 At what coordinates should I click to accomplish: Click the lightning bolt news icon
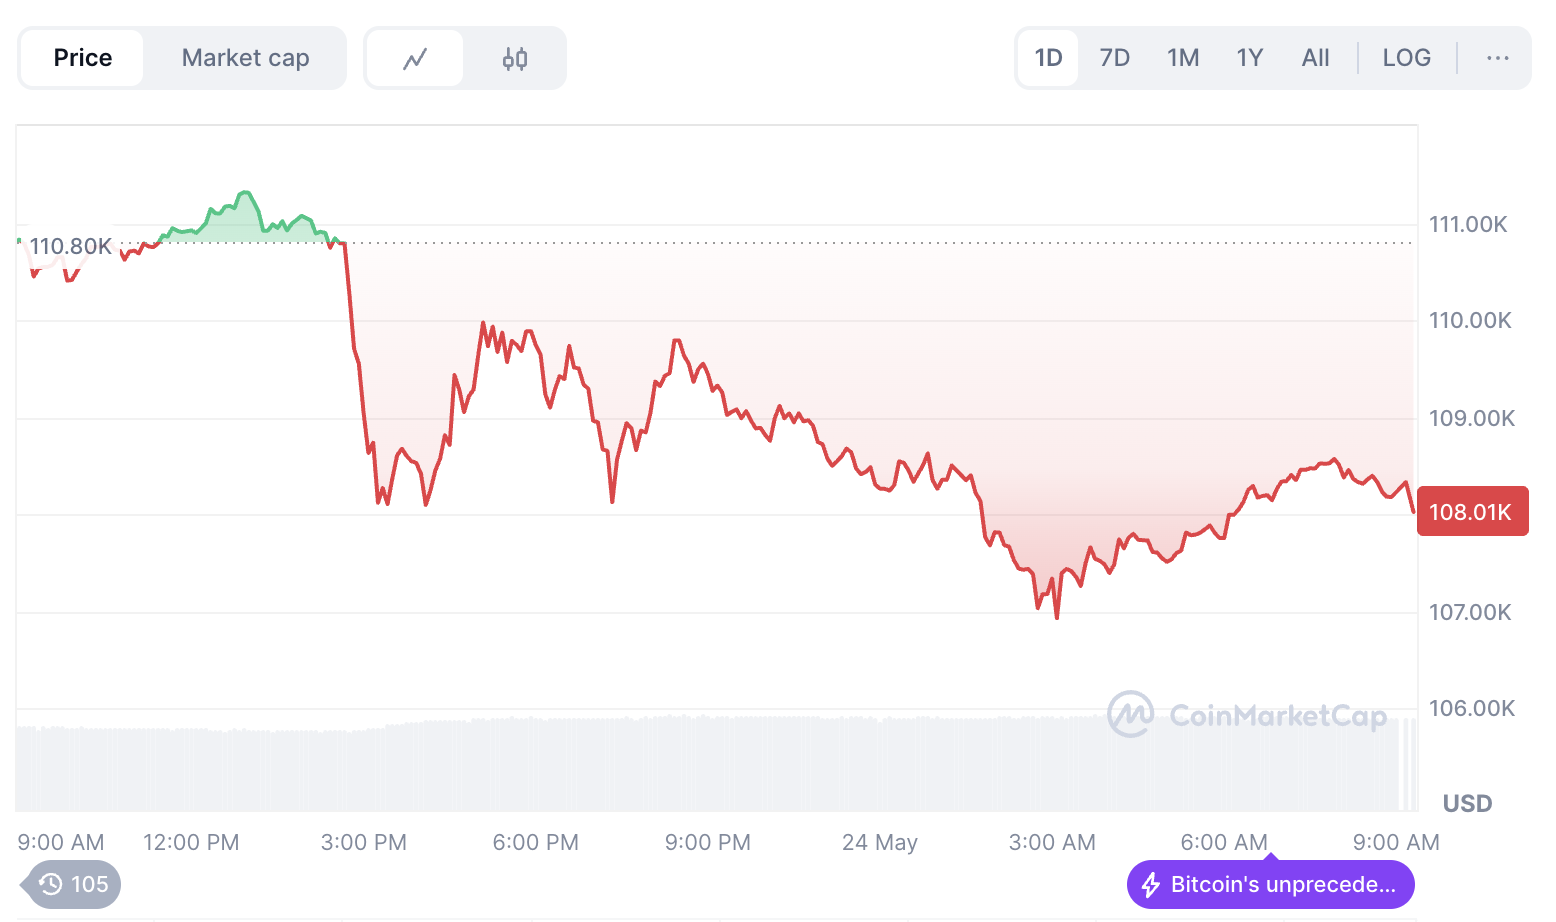1151,885
